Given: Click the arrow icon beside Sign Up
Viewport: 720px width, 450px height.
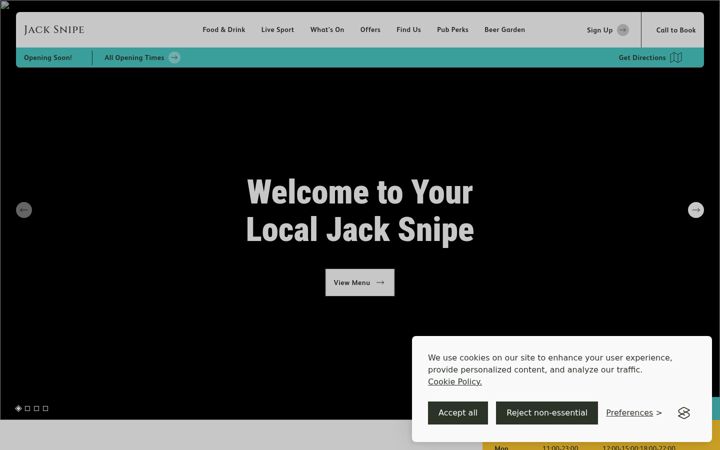Looking at the screenshot, I should click(x=623, y=30).
